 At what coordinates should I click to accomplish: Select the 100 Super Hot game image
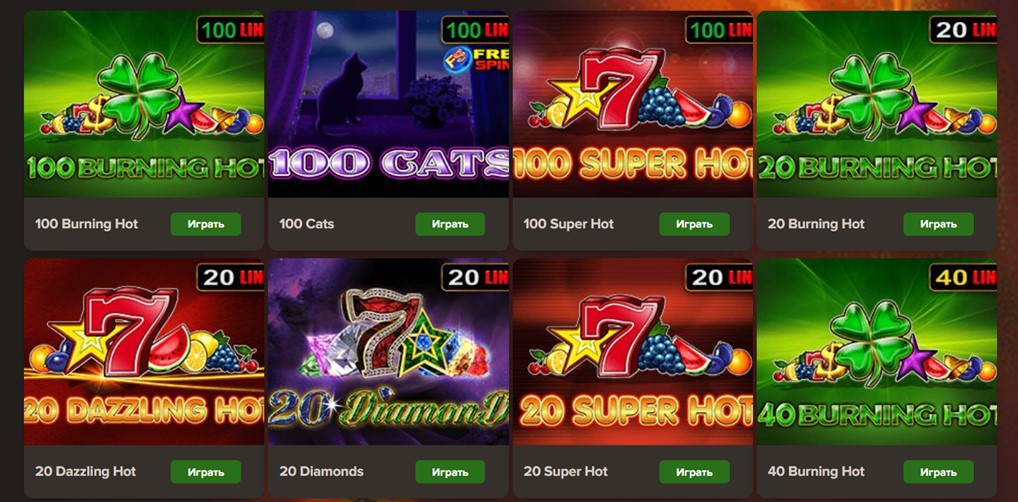pyautogui.click(x=632, y=104)
